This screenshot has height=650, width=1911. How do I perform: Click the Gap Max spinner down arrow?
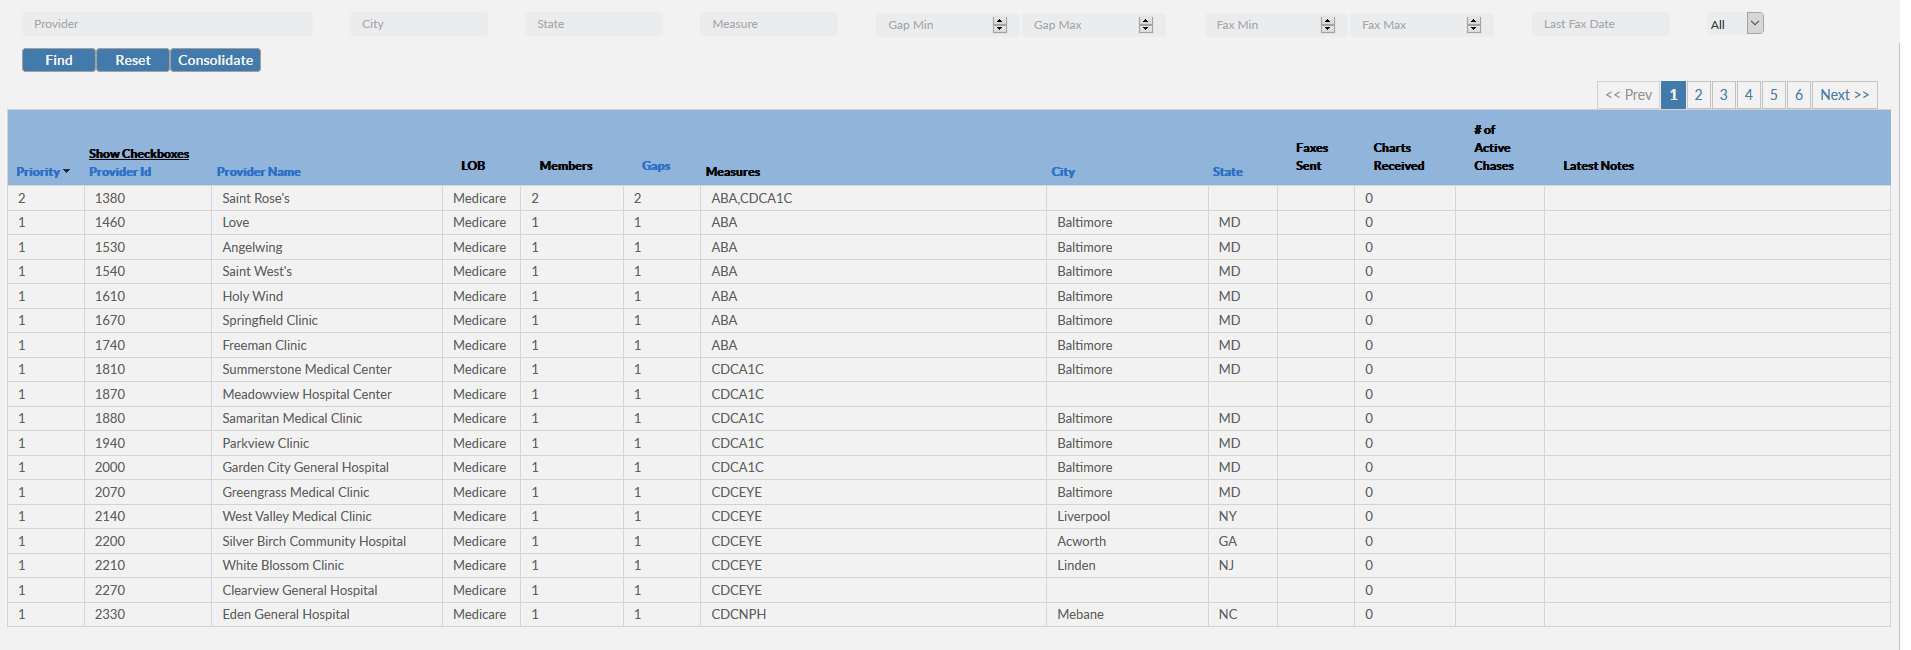pyautogui.click(x=1146, y=29)
